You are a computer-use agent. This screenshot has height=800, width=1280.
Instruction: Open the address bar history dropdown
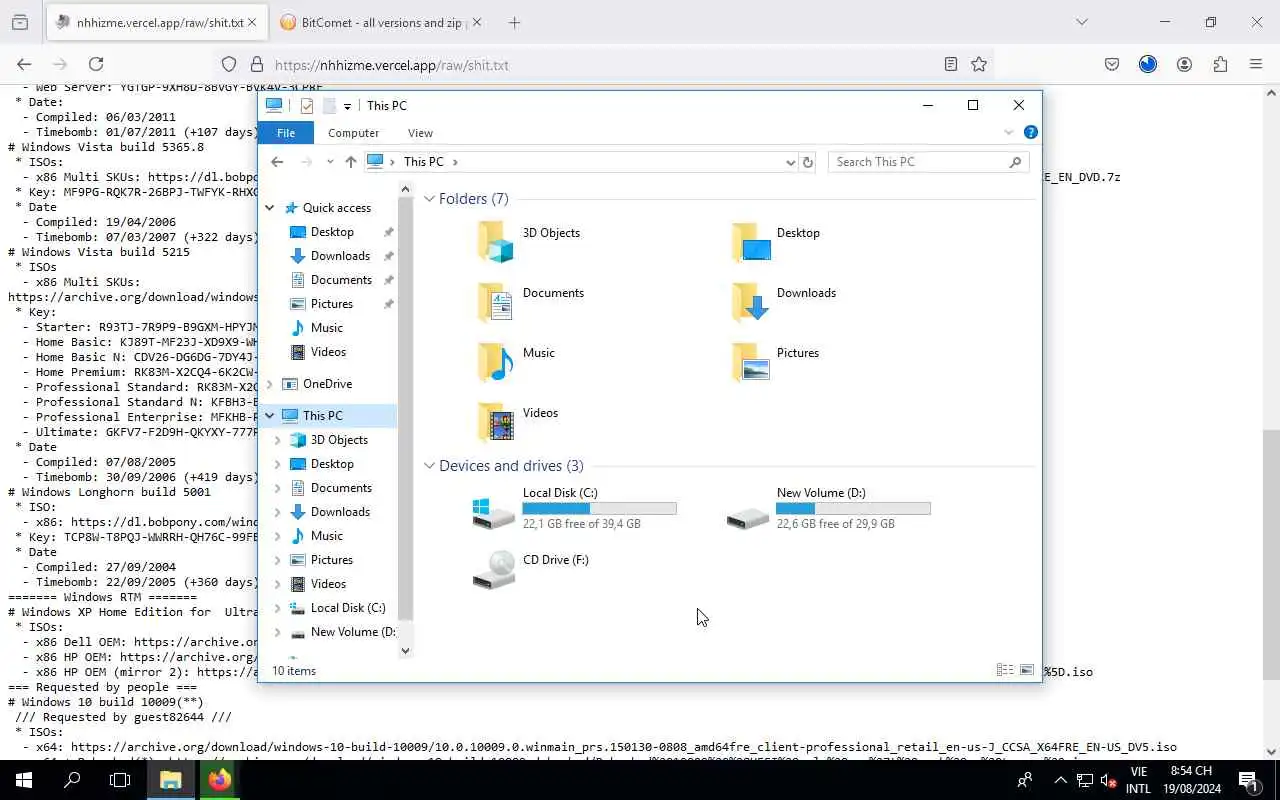pyautogui.click(x=790, y=162)
